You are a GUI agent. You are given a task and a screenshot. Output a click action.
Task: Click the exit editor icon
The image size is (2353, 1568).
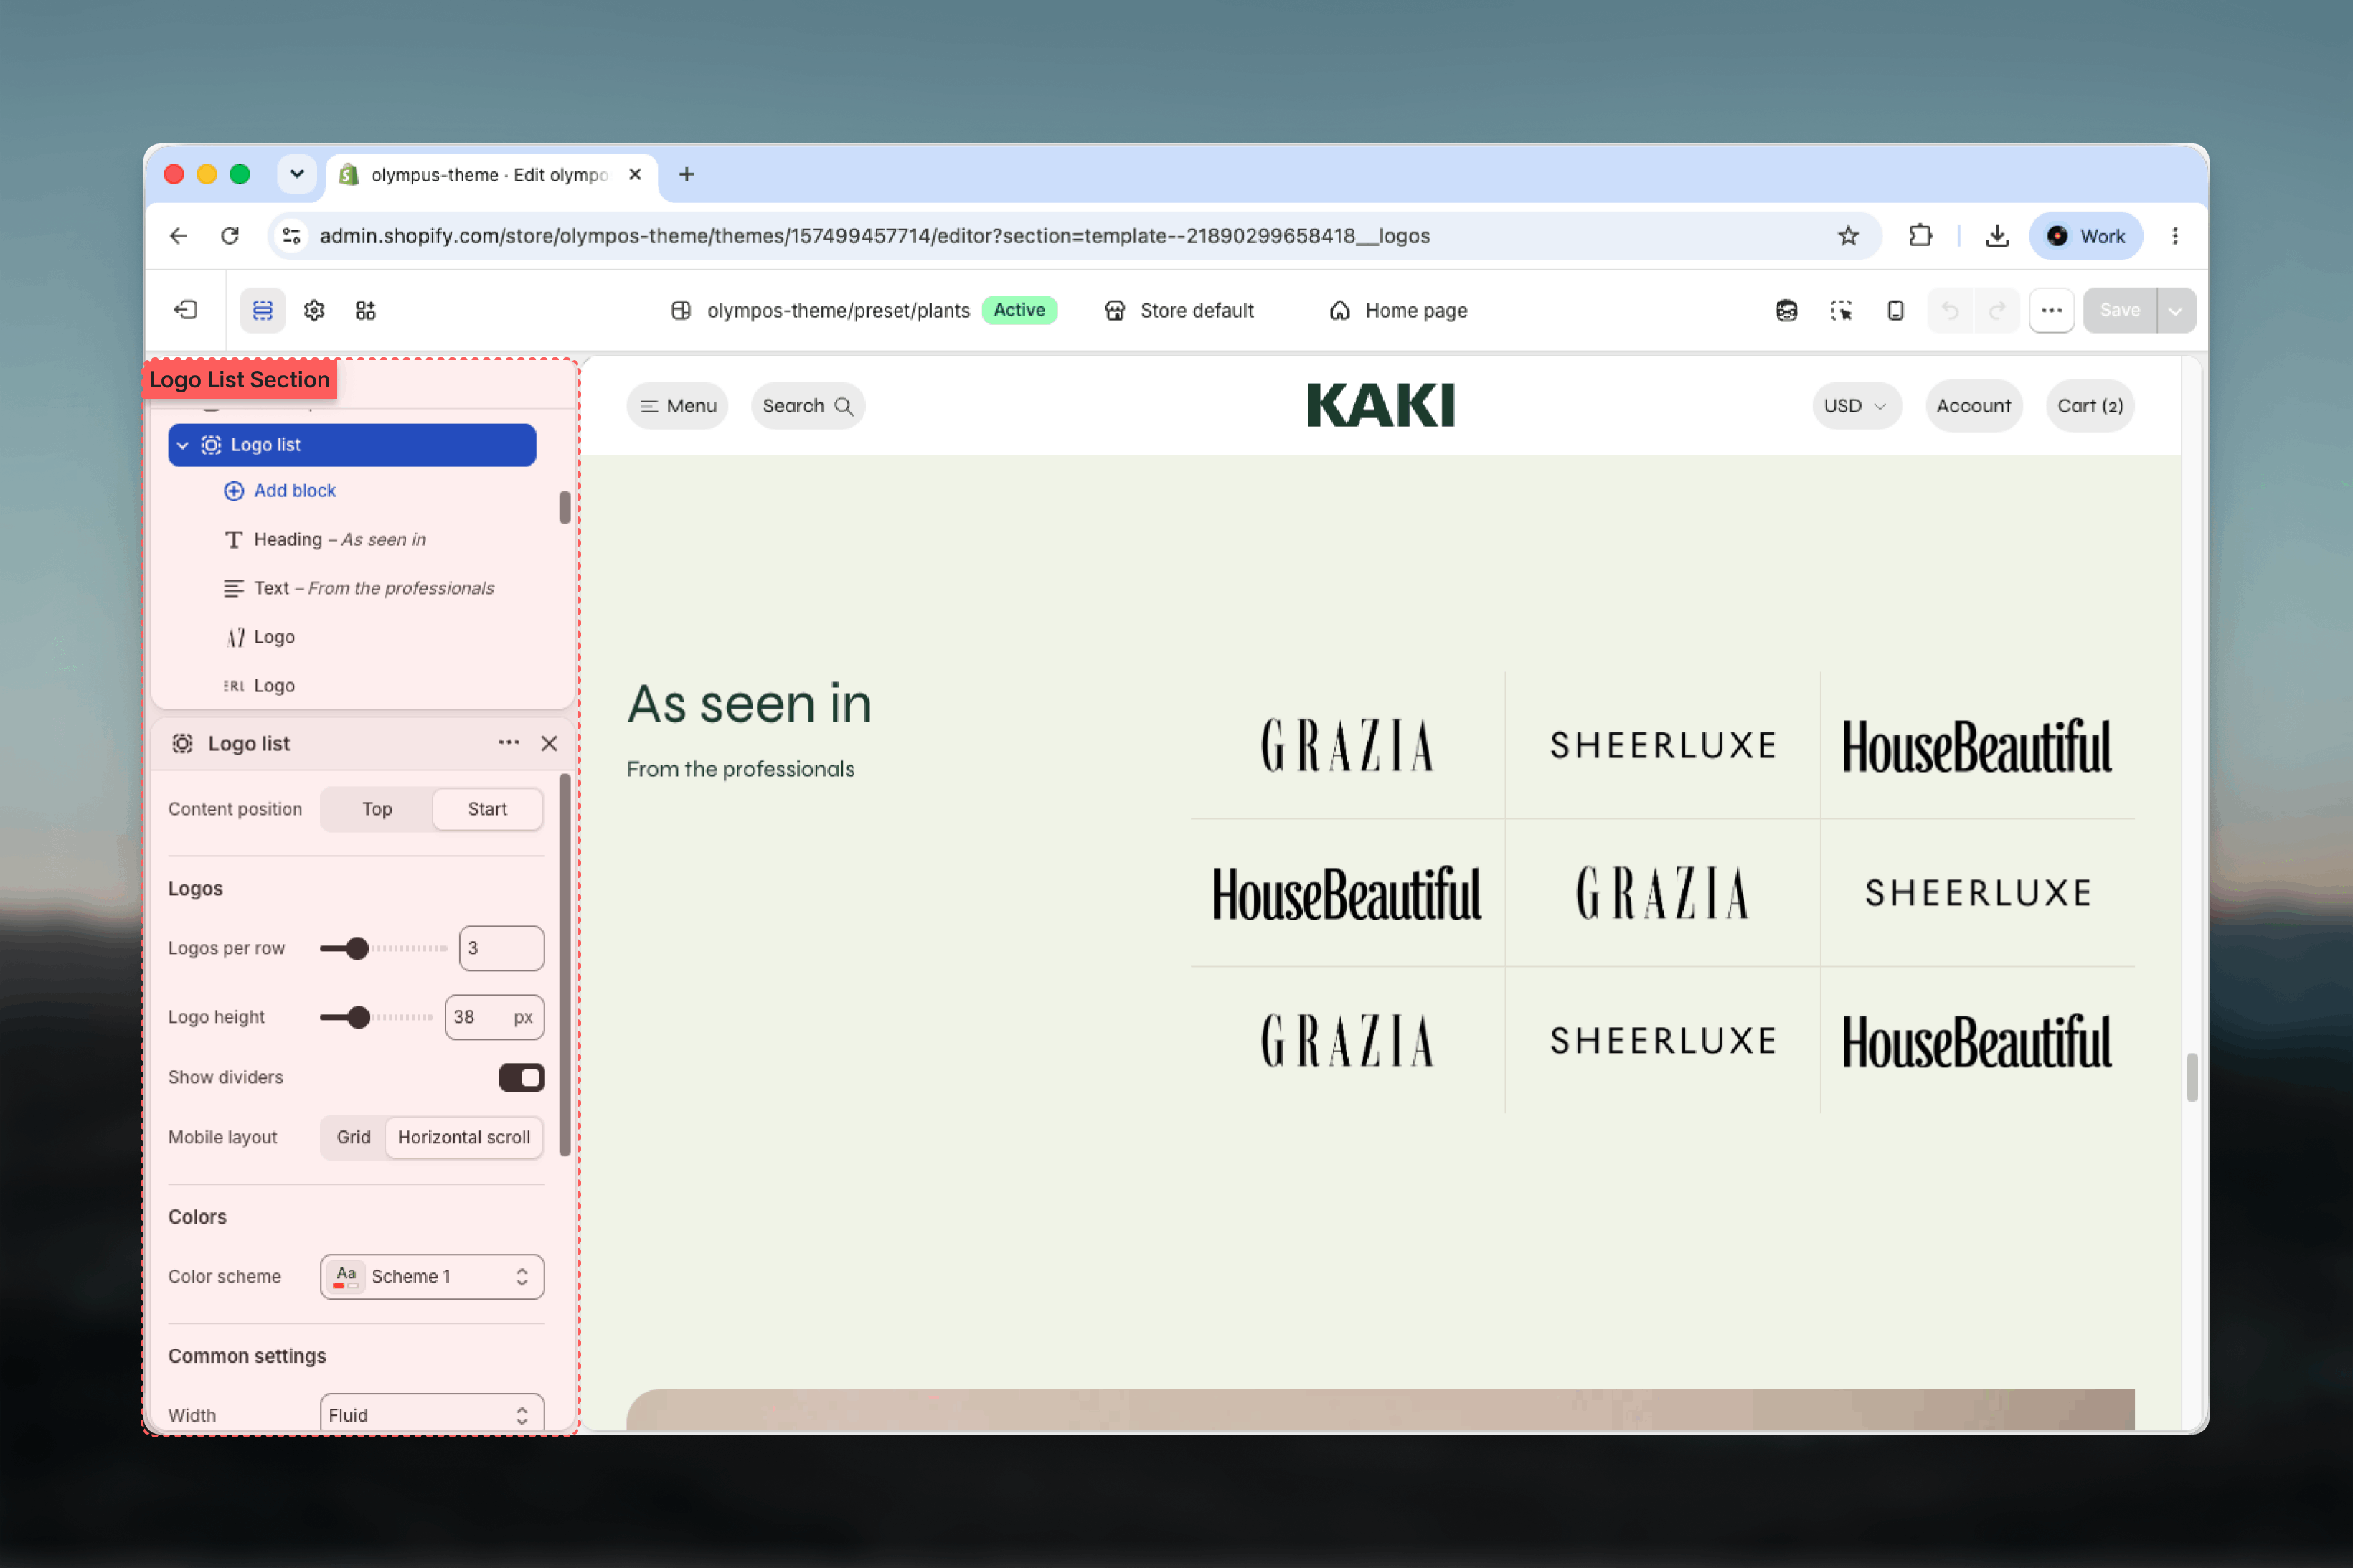[186, 310]
